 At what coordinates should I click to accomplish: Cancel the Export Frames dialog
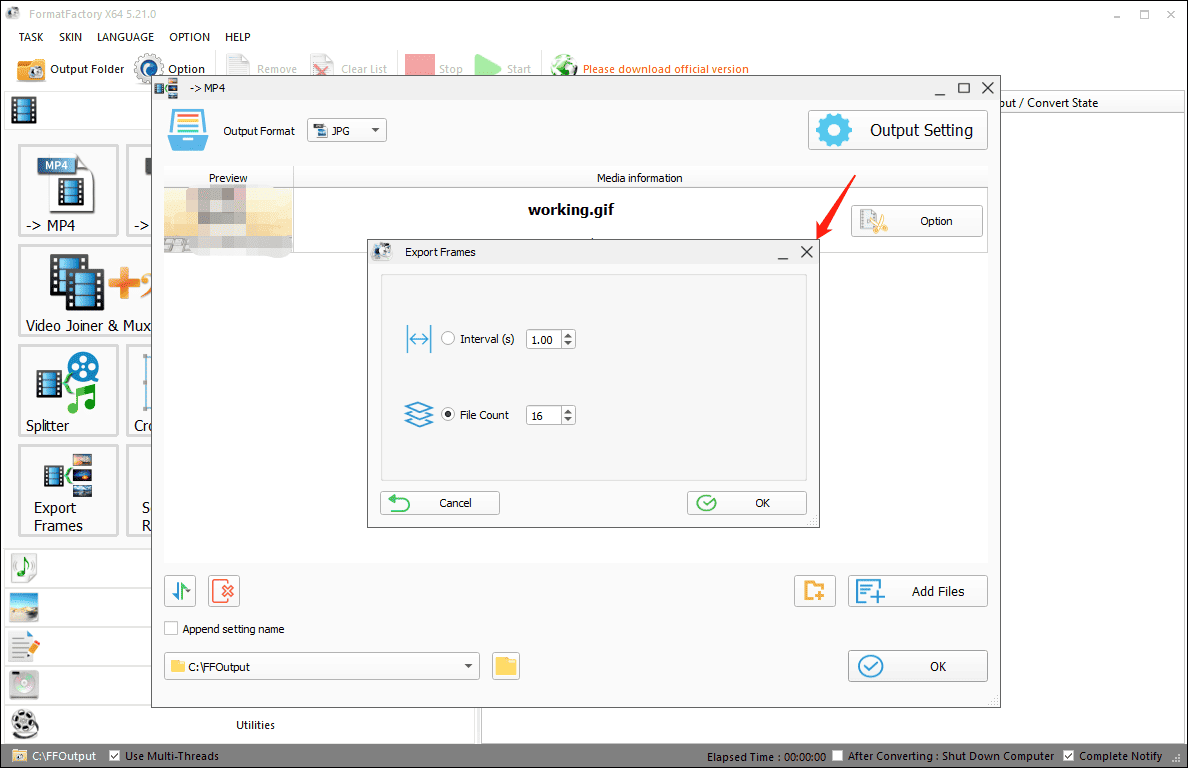[439, 503]
